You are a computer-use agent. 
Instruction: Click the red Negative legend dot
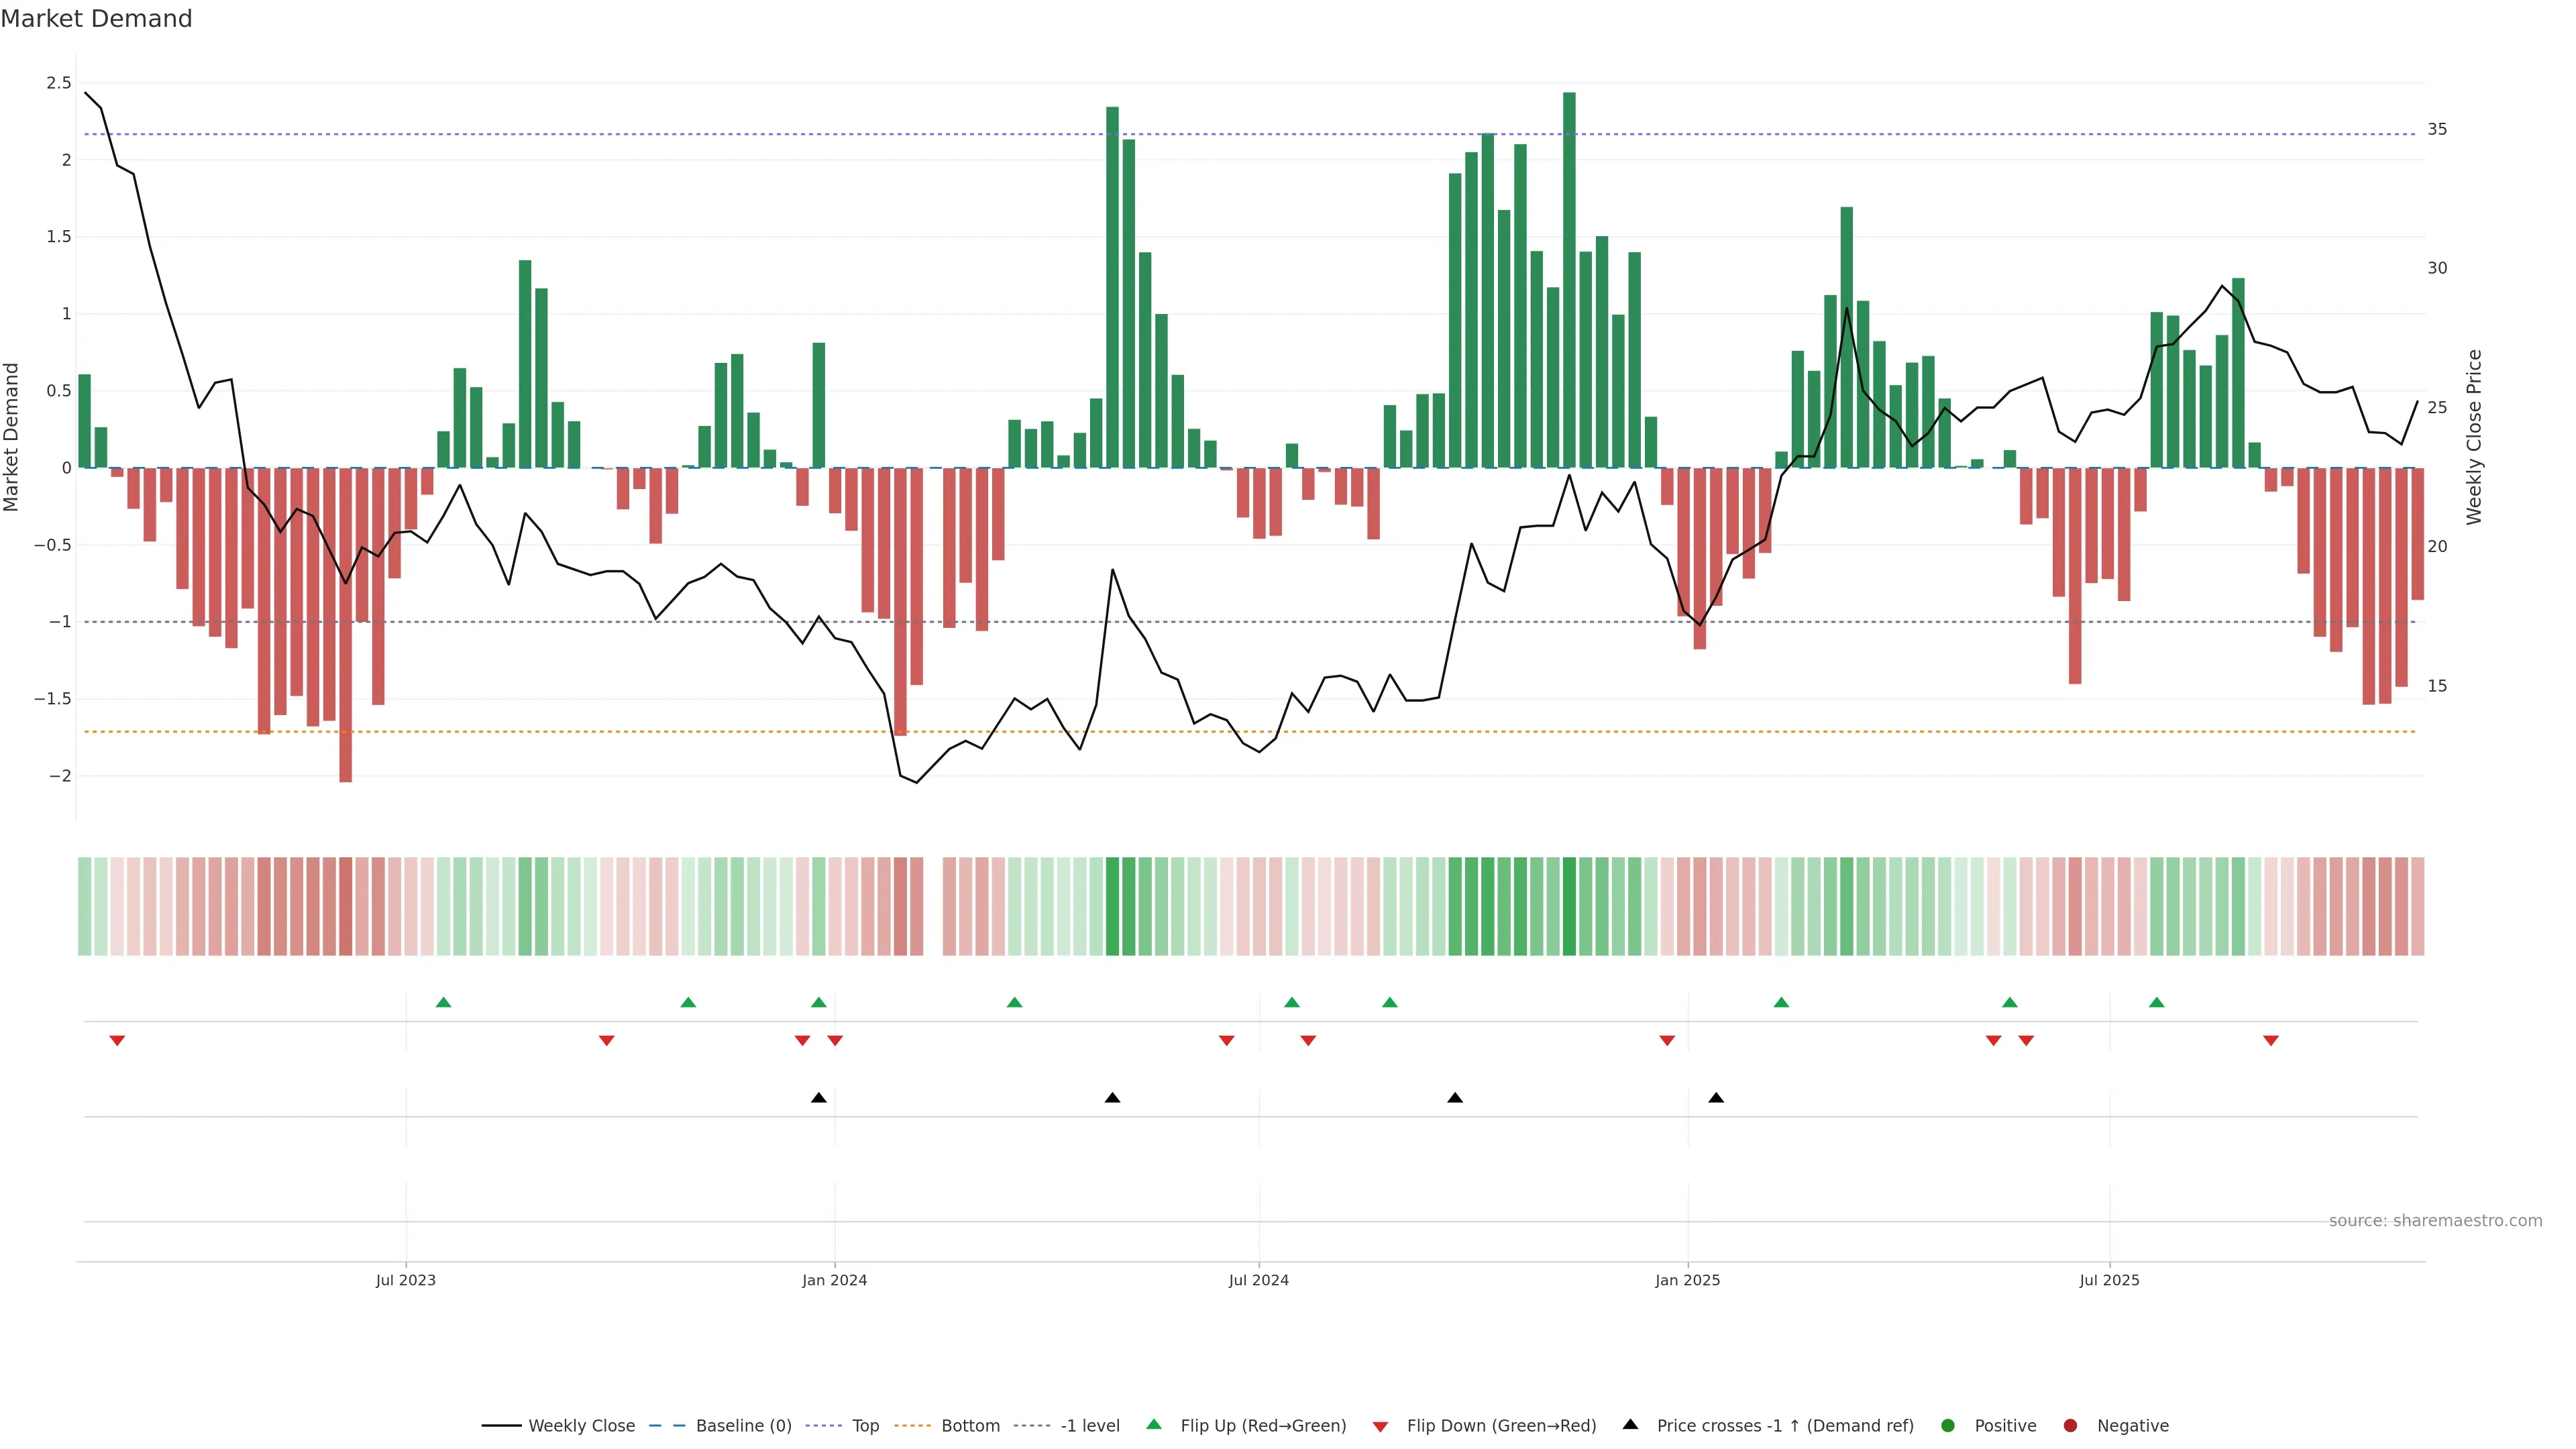pos(2070,1426)
